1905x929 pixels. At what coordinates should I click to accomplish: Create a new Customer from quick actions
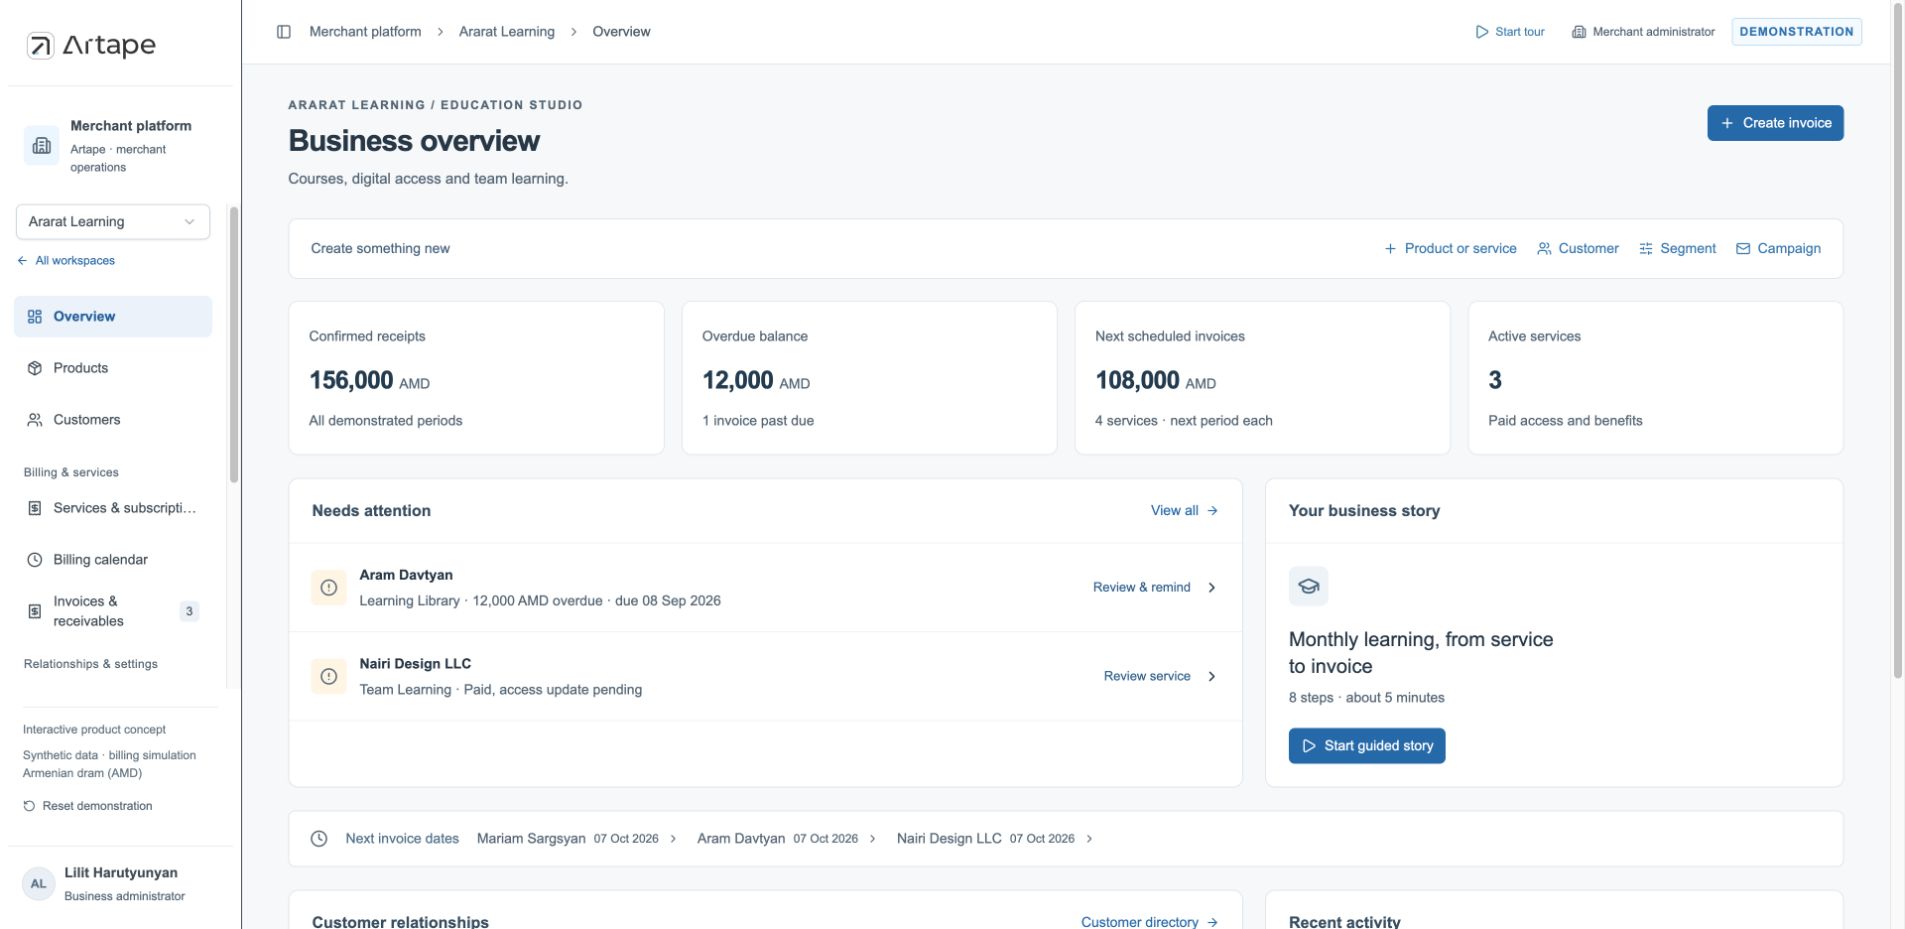tap(1578, 249)
